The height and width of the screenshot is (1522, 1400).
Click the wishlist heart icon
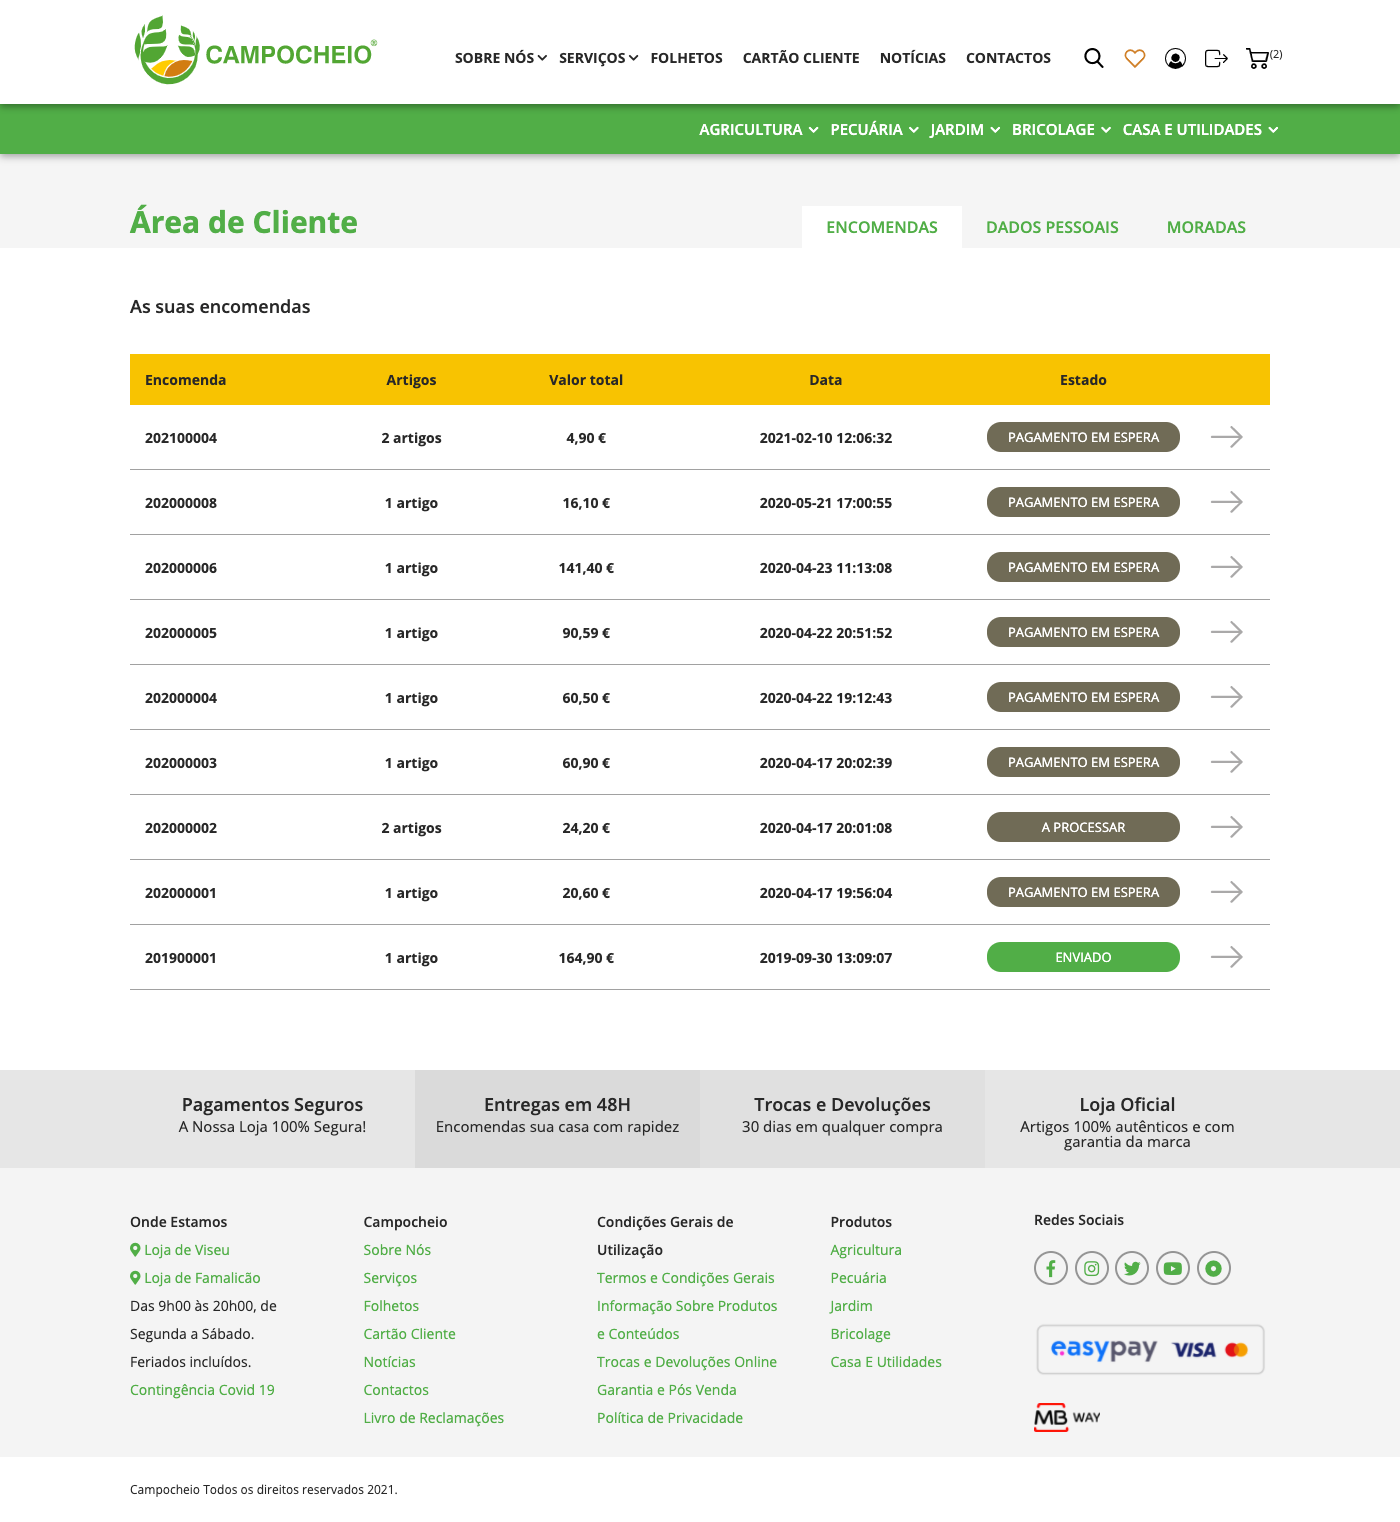pyautogui.click(x=1134, y=58)
